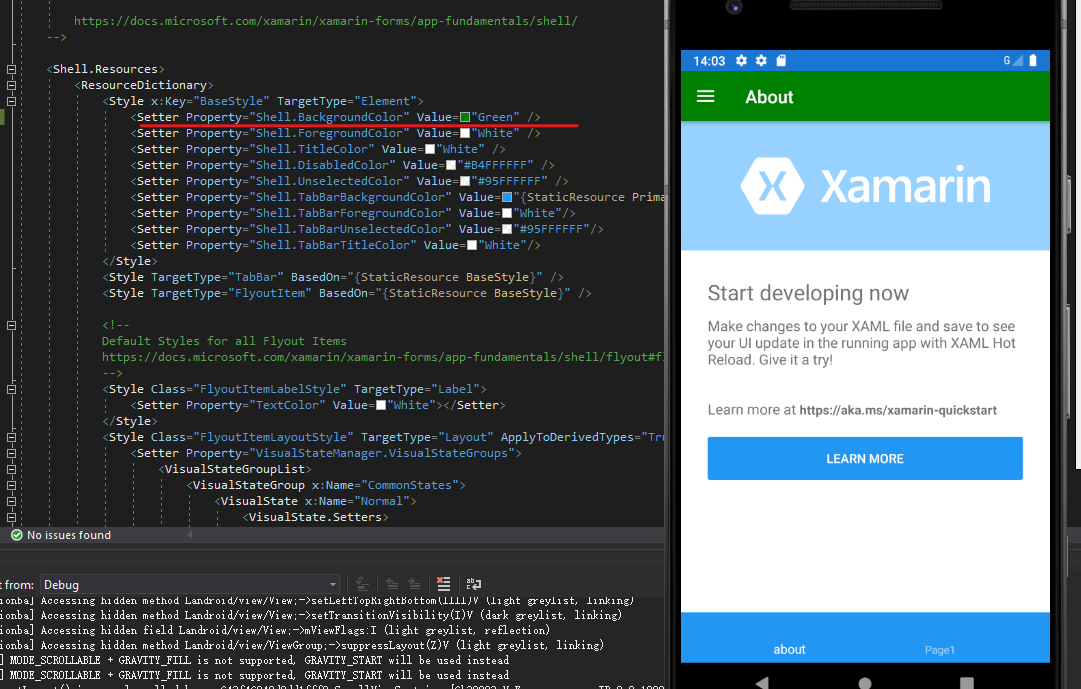Collapse the VisualStateGroupList element
The width and height of the screenshot is (1081, 689).
click(11, 469)
